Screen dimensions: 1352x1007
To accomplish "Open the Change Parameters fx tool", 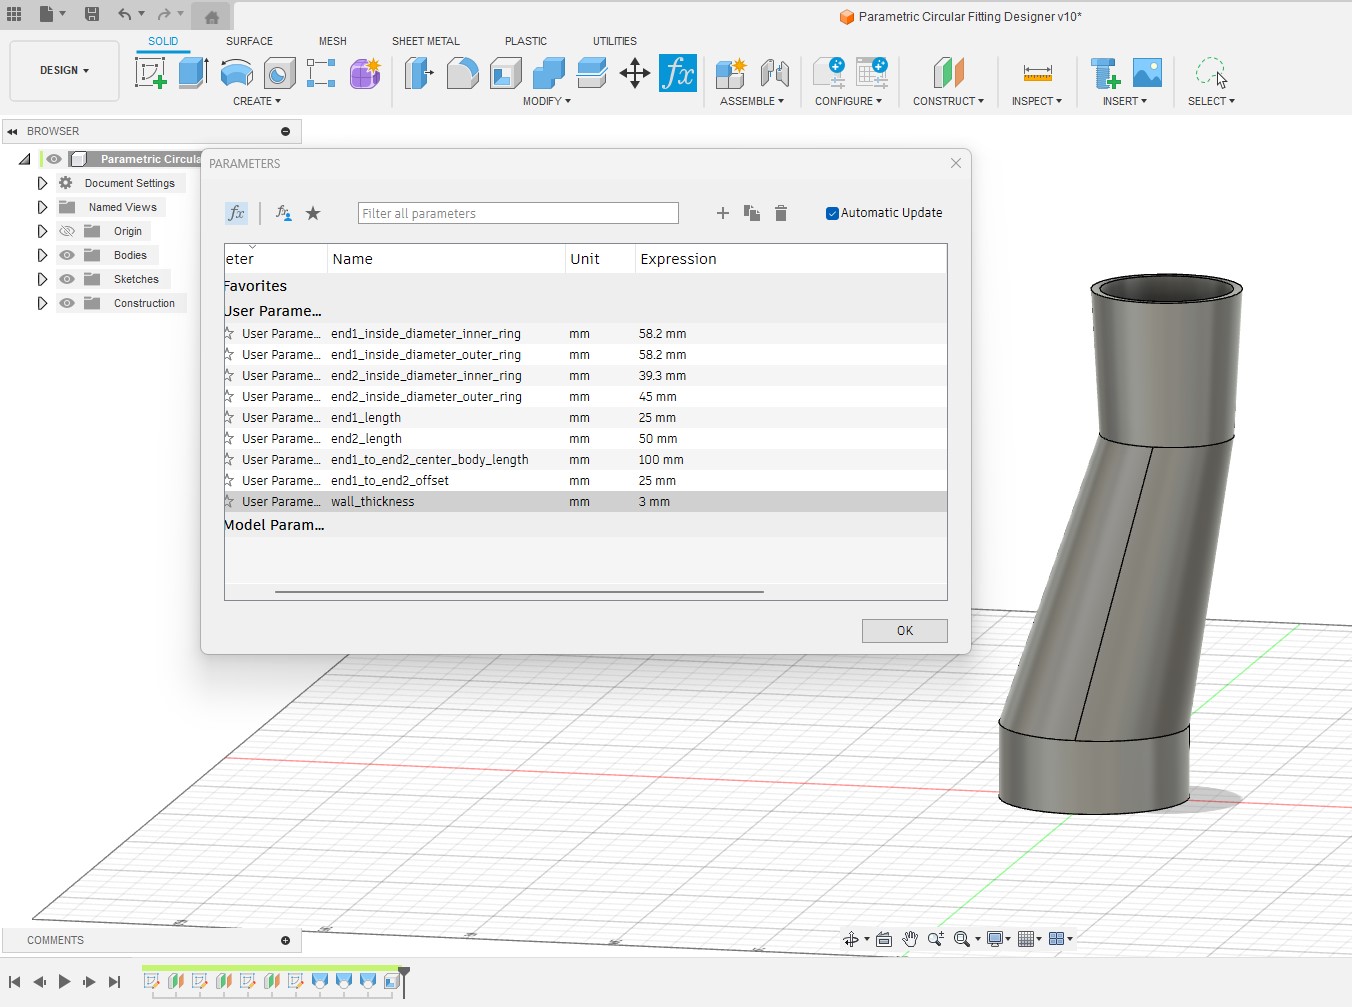I will (678, 72).
